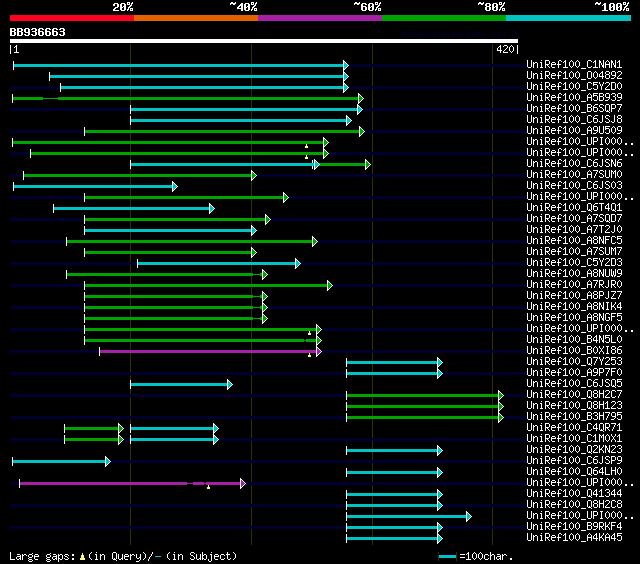Open the UniRef100_A7RJR0 label

(x=574, y=285)
